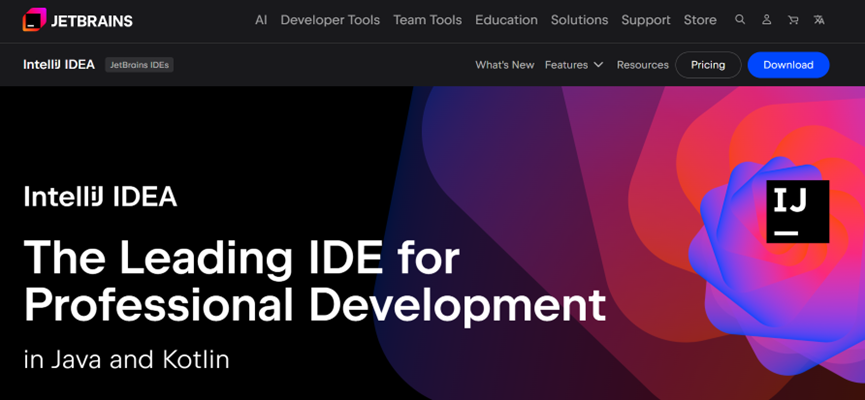
Task: Click 'in Java and Kotlin' text
Action: tap(126, 360)
